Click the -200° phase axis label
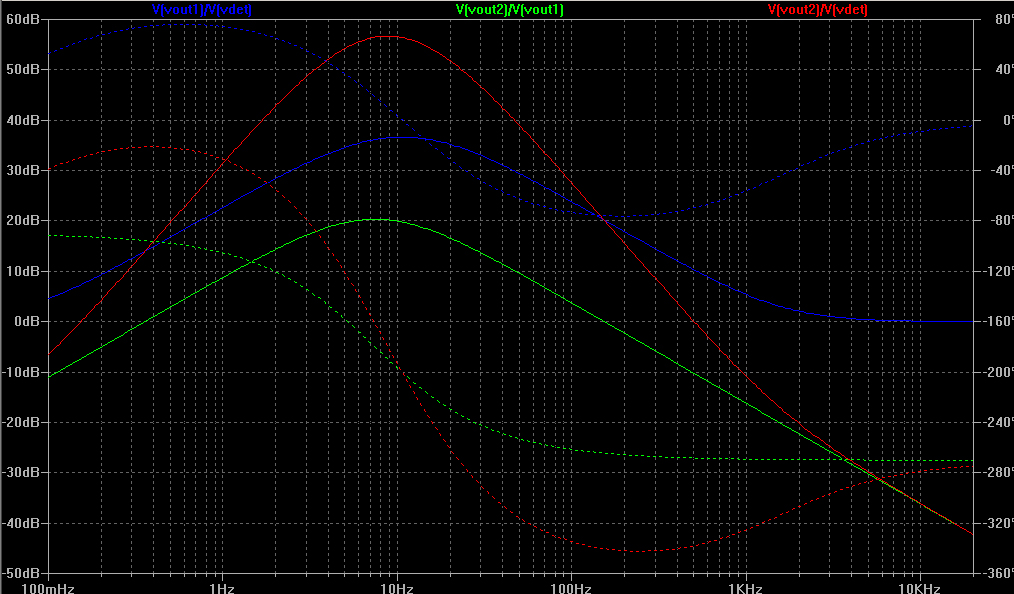1014x594 pixels. (996, 372)
